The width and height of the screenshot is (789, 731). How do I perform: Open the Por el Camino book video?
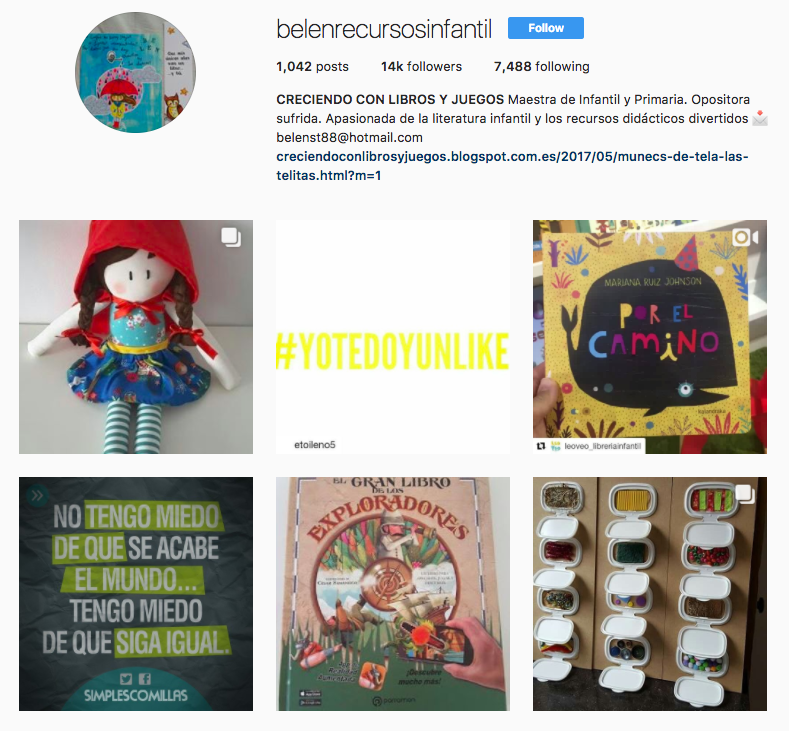pyautogui.click(x=650, y=337)
